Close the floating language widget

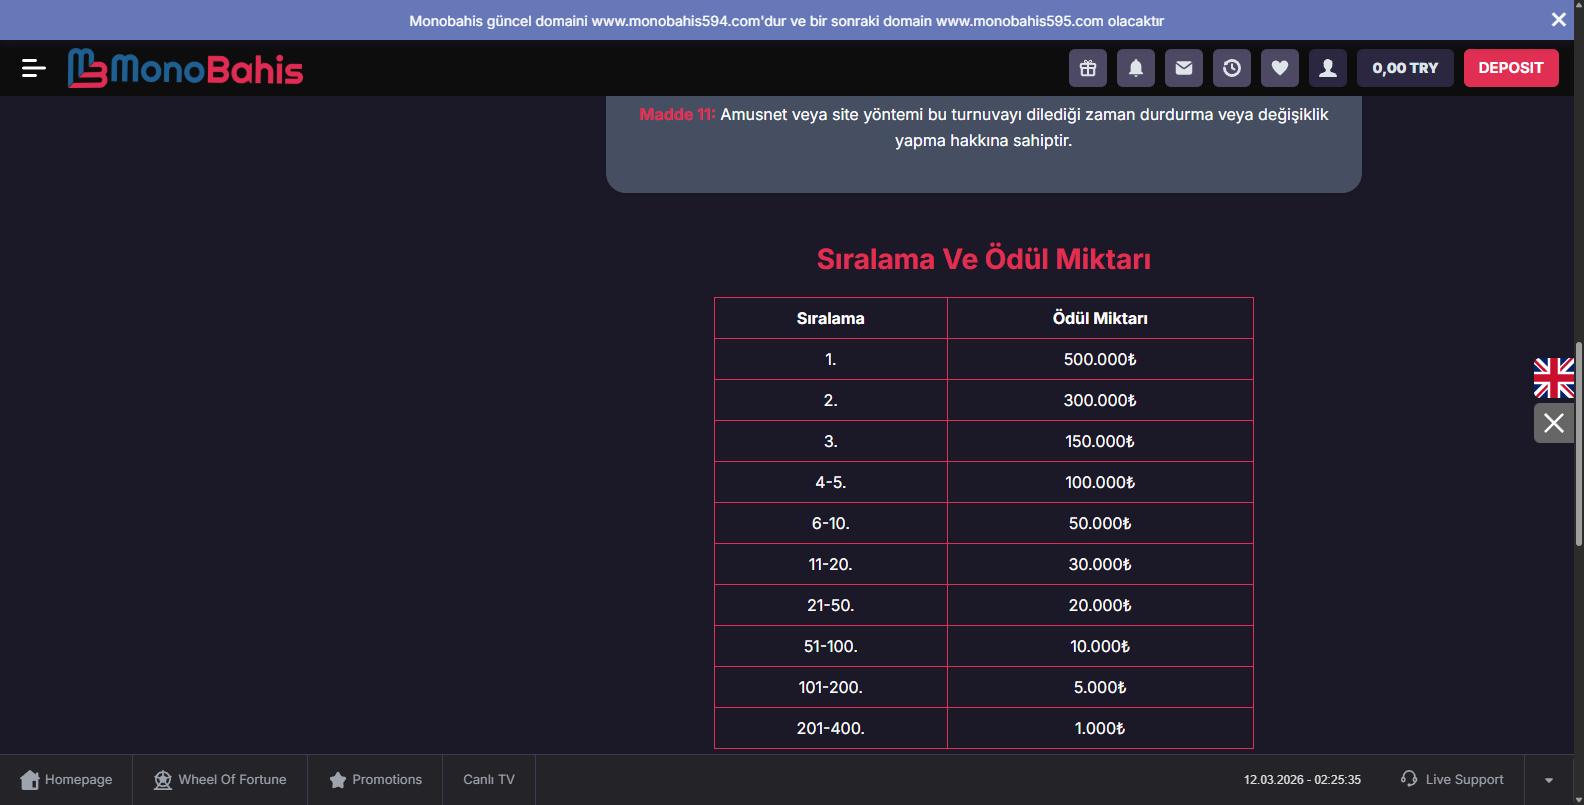pos(1554,423)
